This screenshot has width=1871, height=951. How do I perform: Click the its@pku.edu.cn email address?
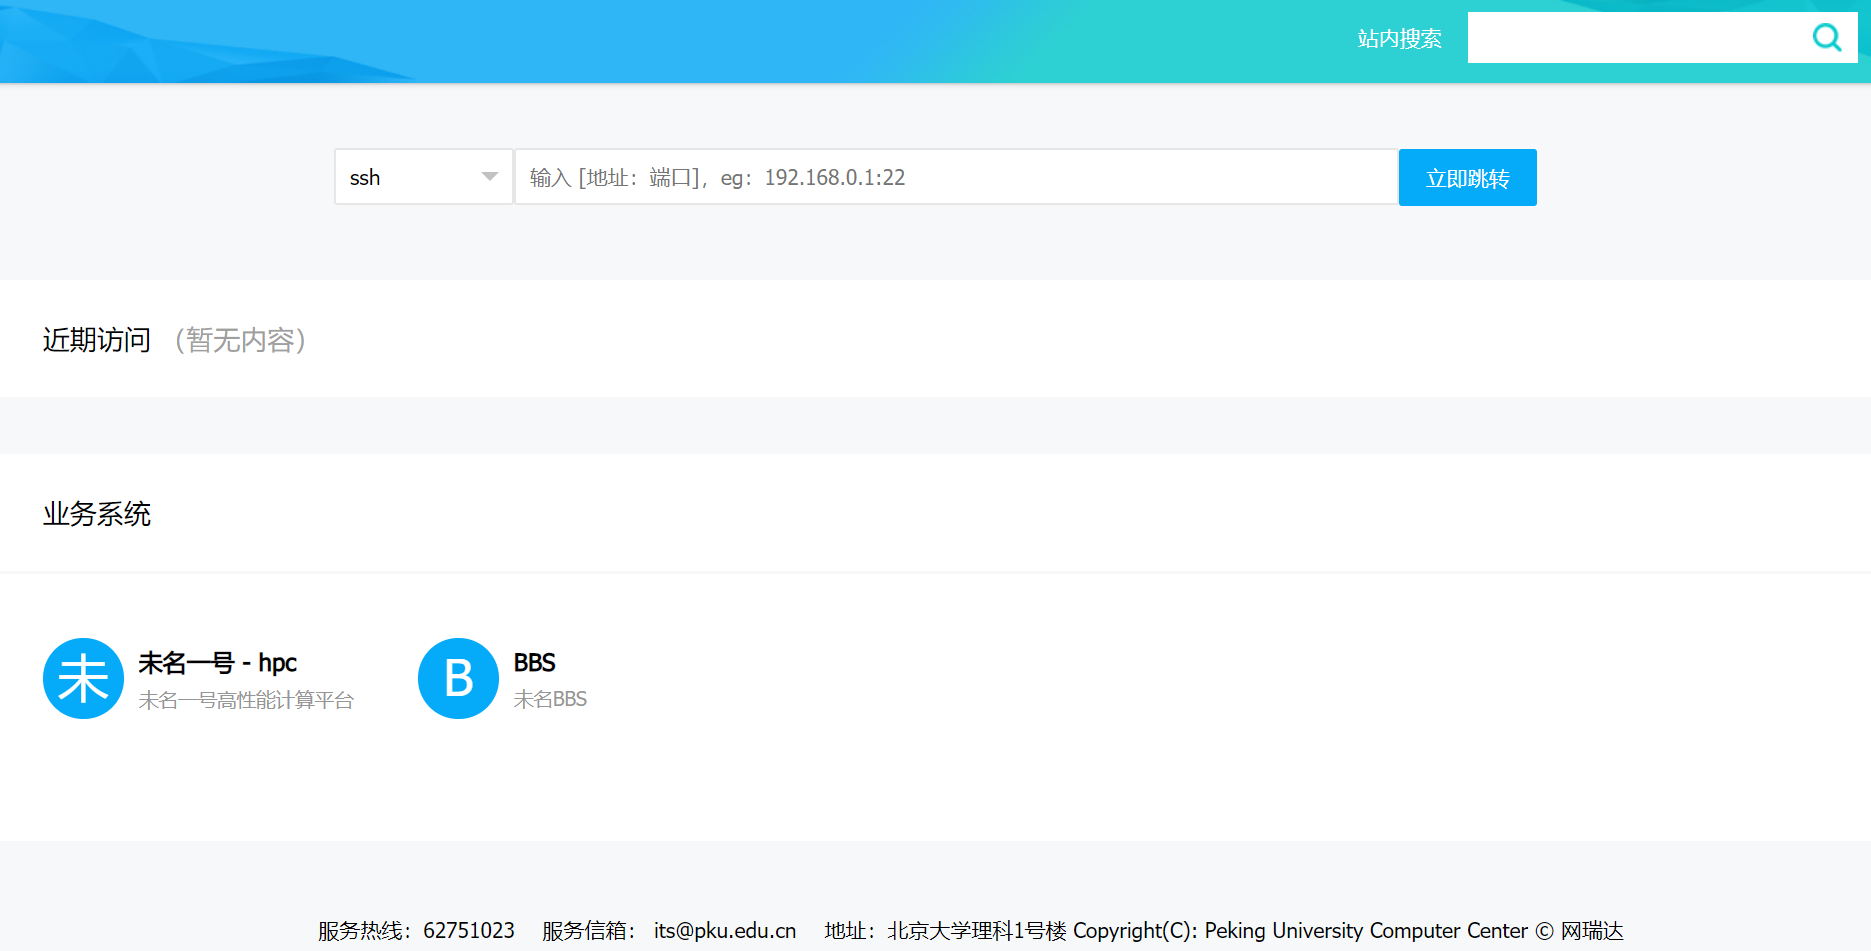click(x=725, y=930)
